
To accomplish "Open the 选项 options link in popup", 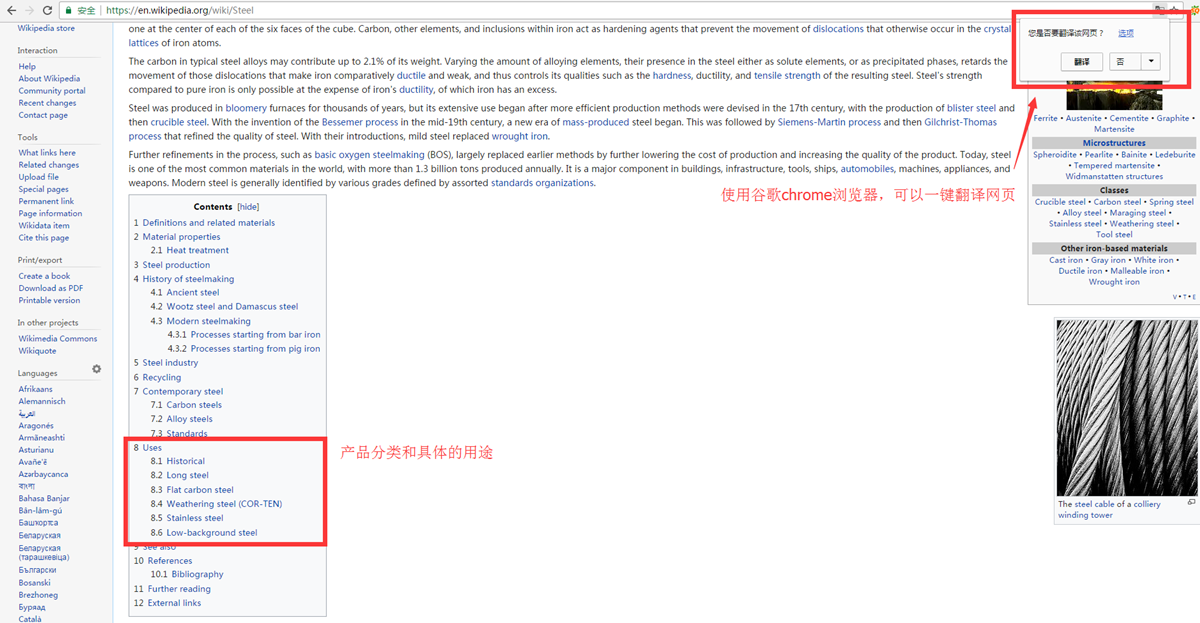I will pos(1126,34).
